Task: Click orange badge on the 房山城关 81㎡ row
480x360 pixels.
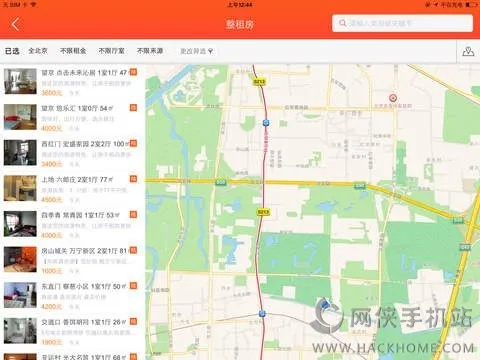Action: (133, 250)
